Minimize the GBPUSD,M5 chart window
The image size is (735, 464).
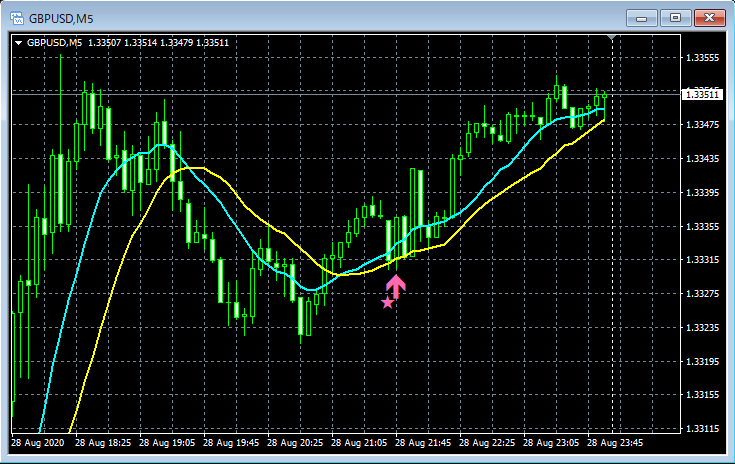pos(641,18)
